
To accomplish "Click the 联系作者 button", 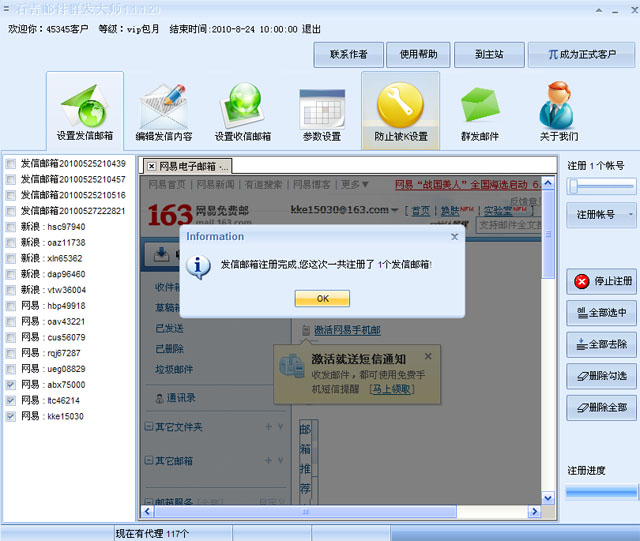I will pyautogui.click(x=349, y=54).
